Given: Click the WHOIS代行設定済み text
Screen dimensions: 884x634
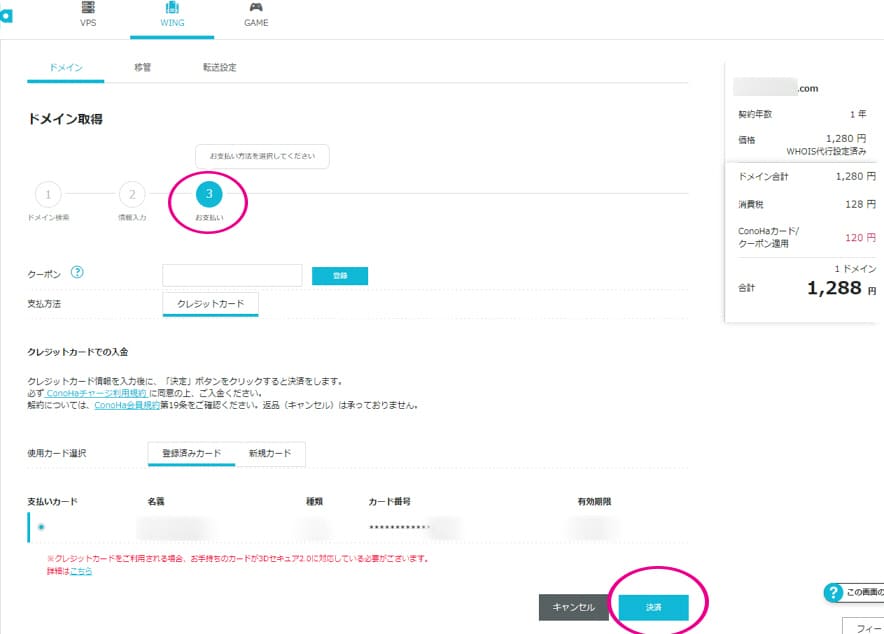Looking at the screenshot, I should point(826,151).
